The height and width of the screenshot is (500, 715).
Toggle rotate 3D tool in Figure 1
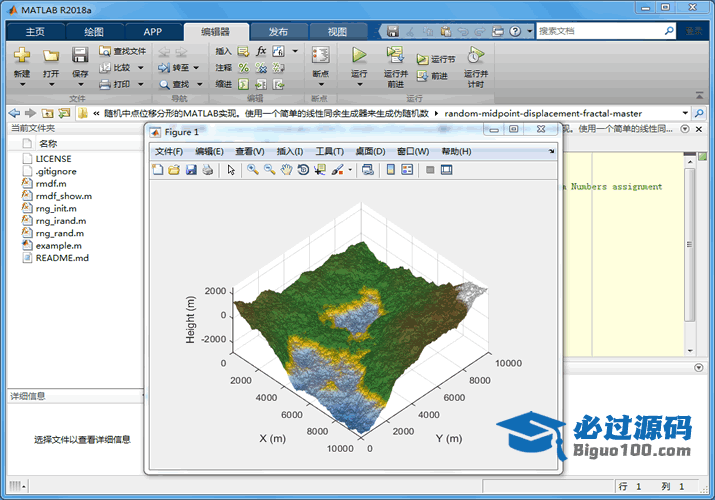303,170
